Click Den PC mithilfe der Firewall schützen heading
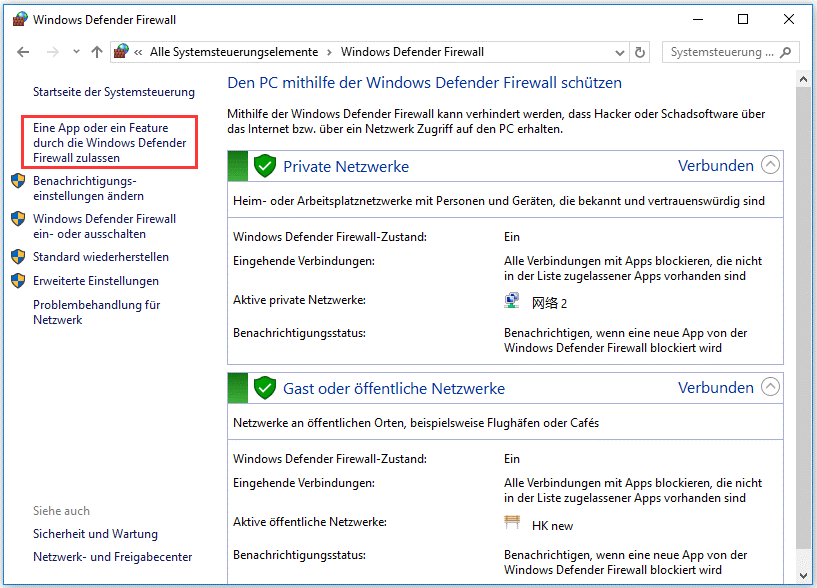Screen dimensions: 817x588 click(x=424, y=82)
